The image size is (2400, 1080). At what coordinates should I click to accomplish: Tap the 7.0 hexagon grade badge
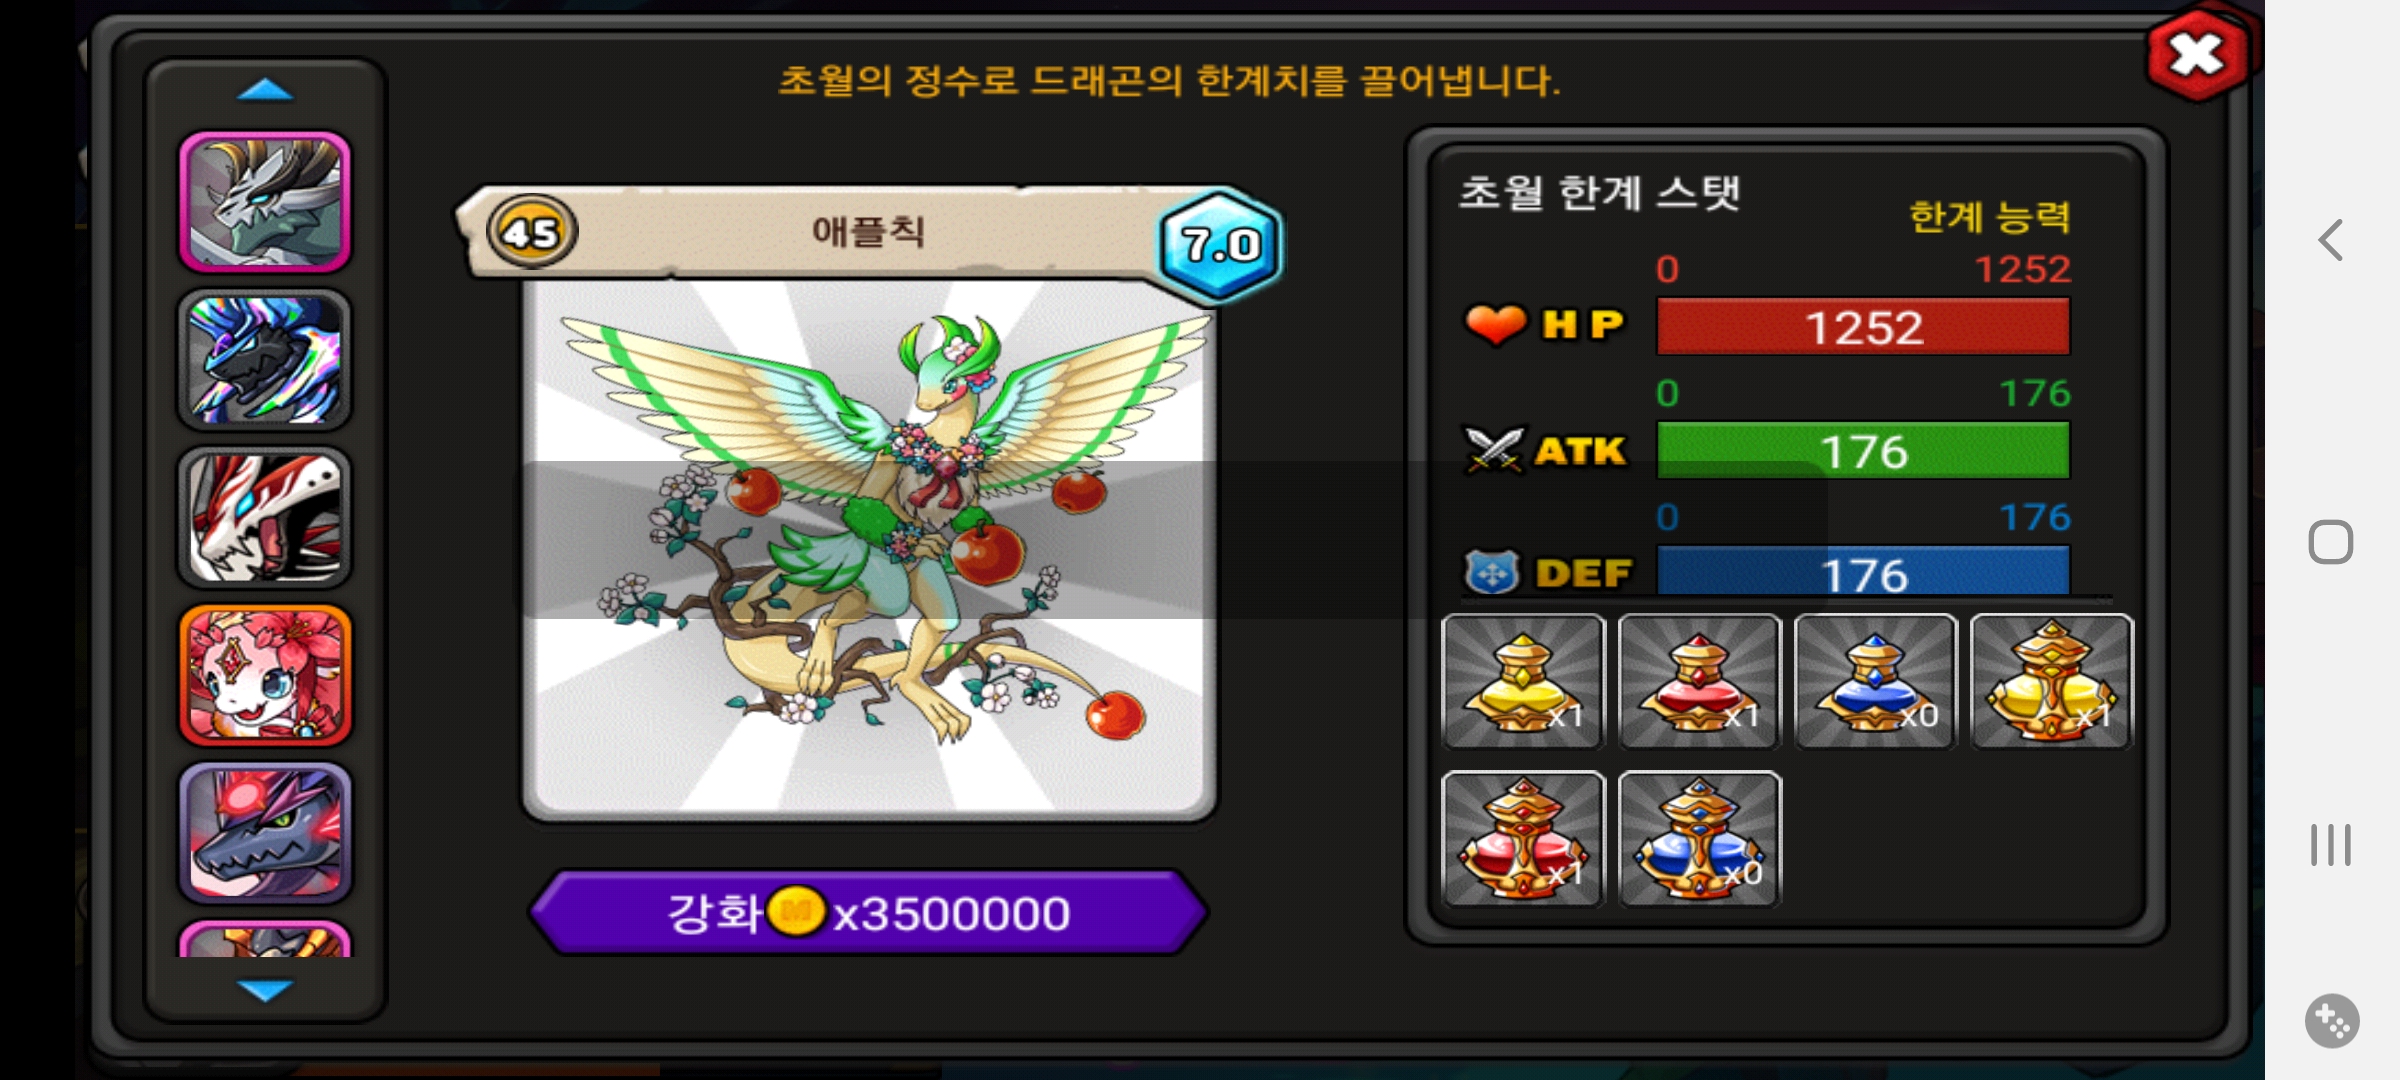pyautogui.click(x=1220, y=244)
